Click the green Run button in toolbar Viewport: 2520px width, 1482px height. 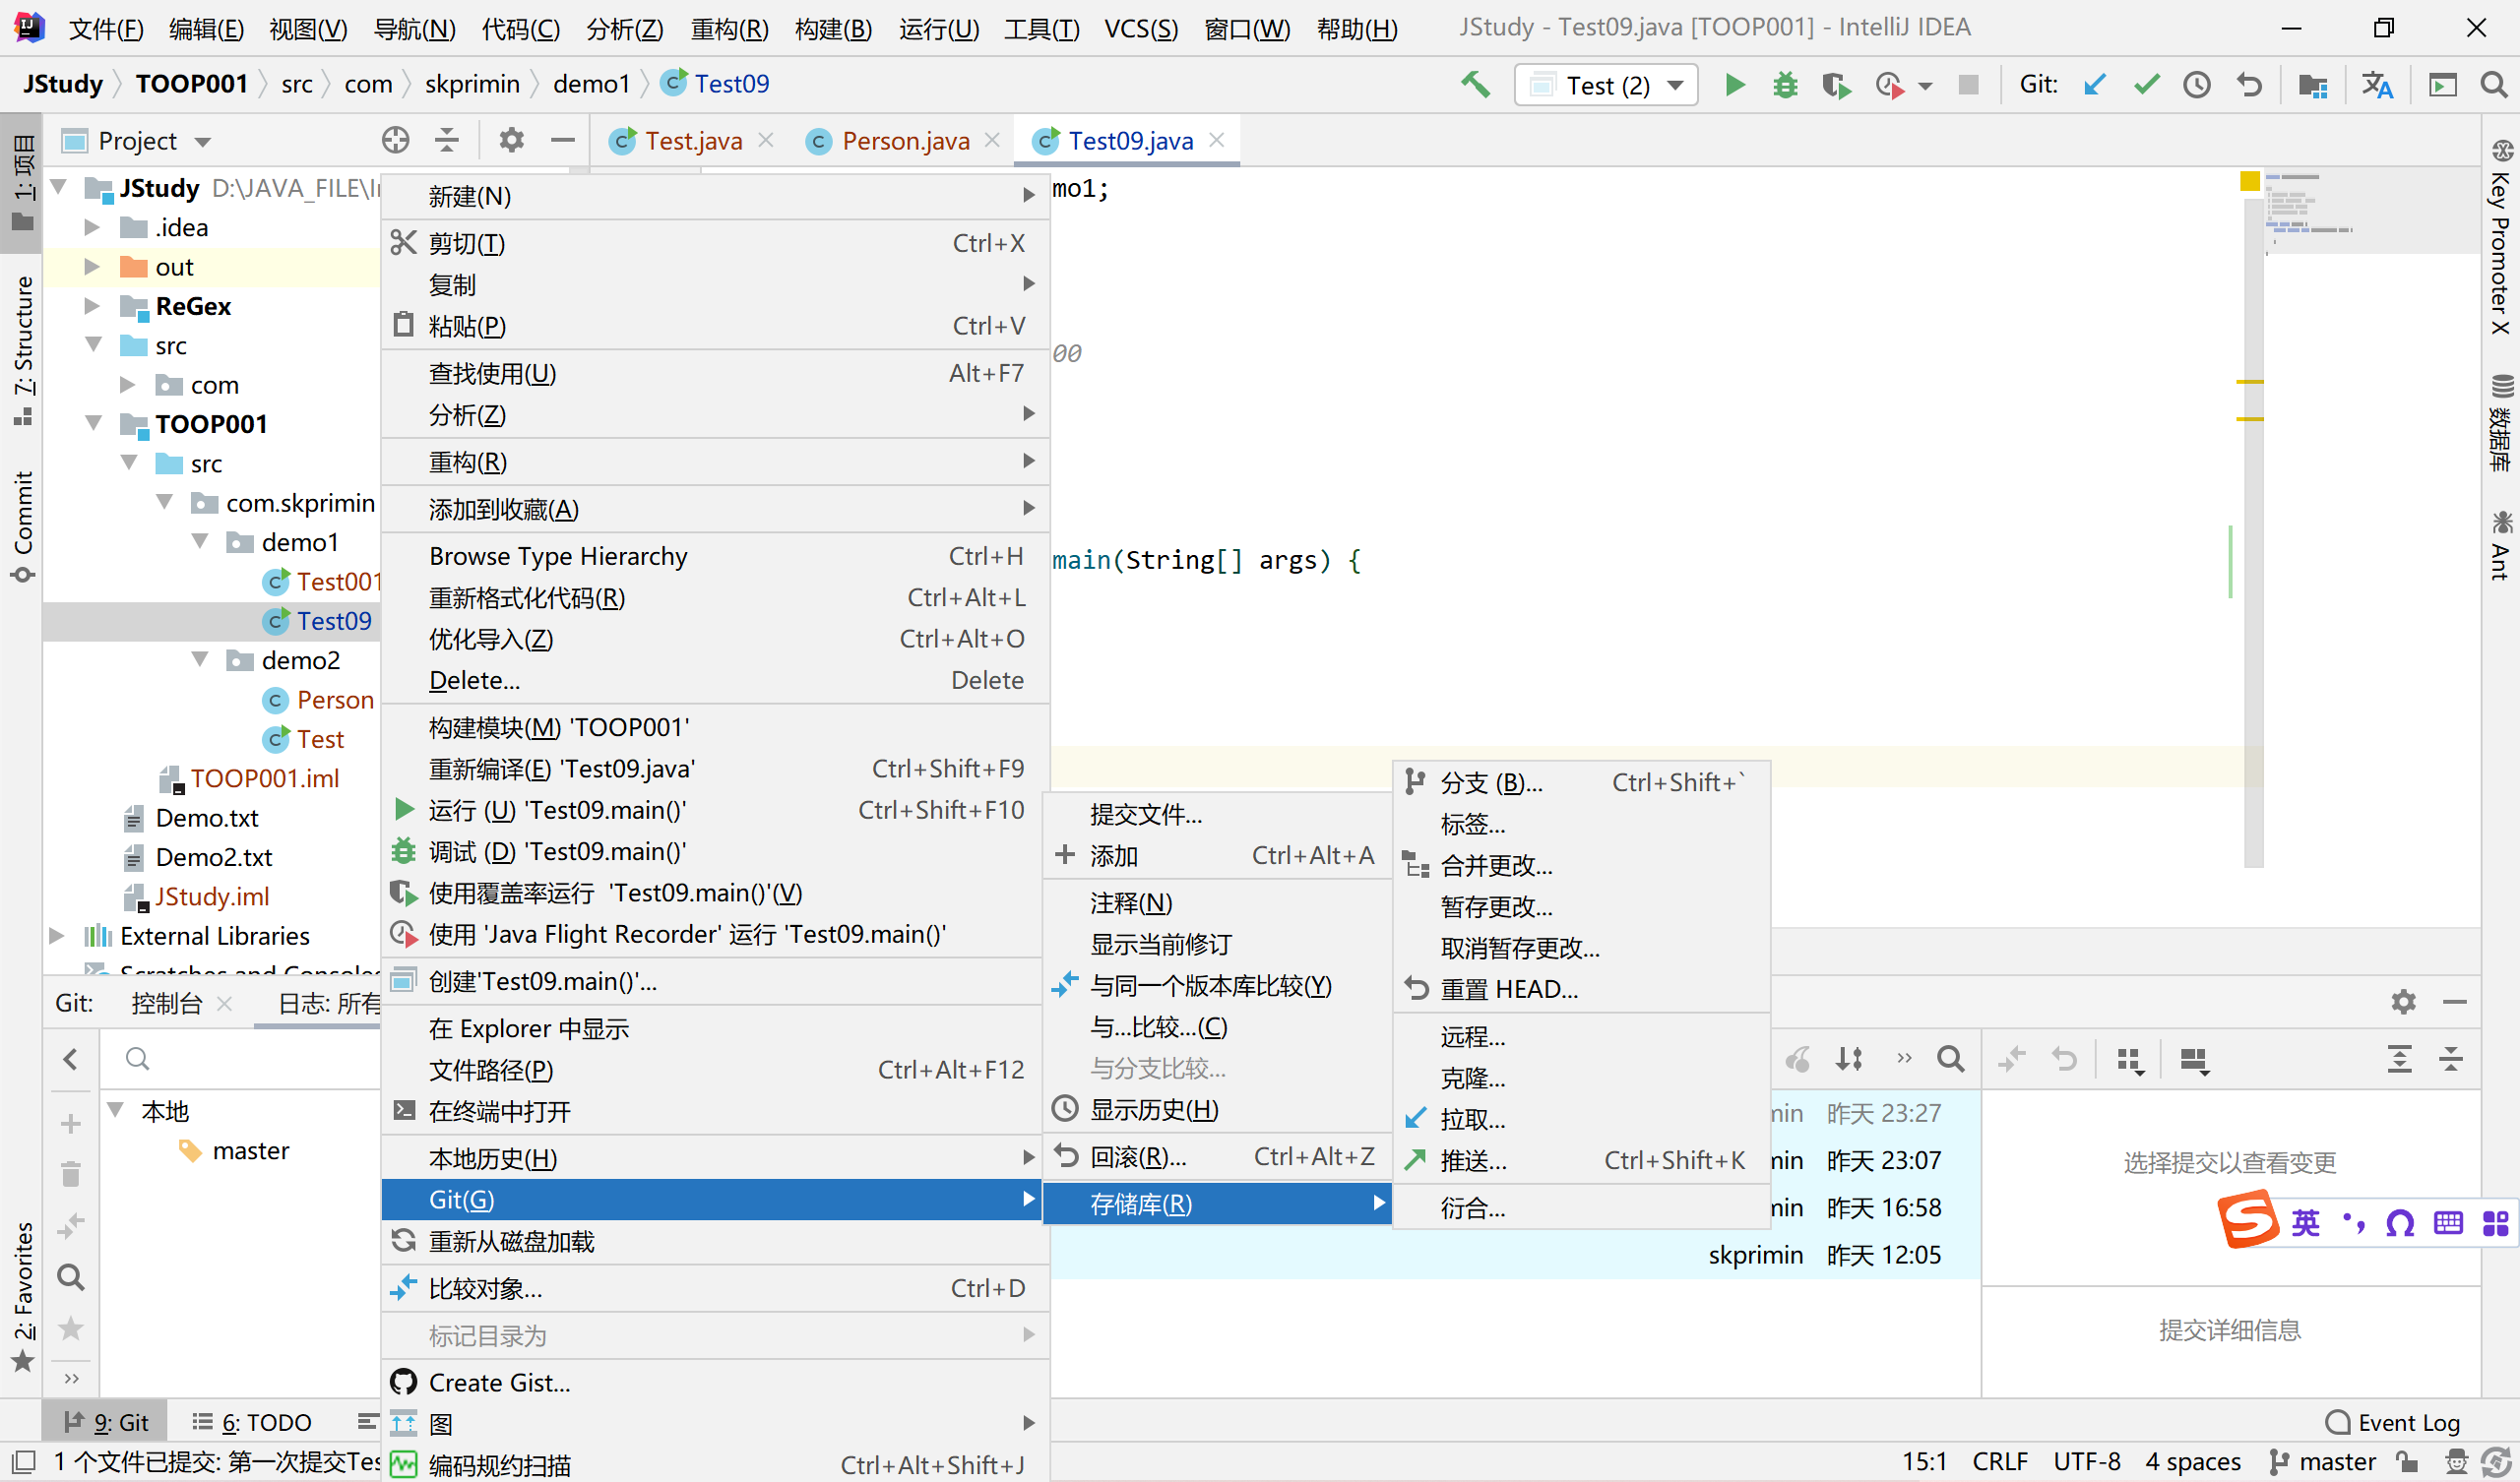tap(1734, 85)
